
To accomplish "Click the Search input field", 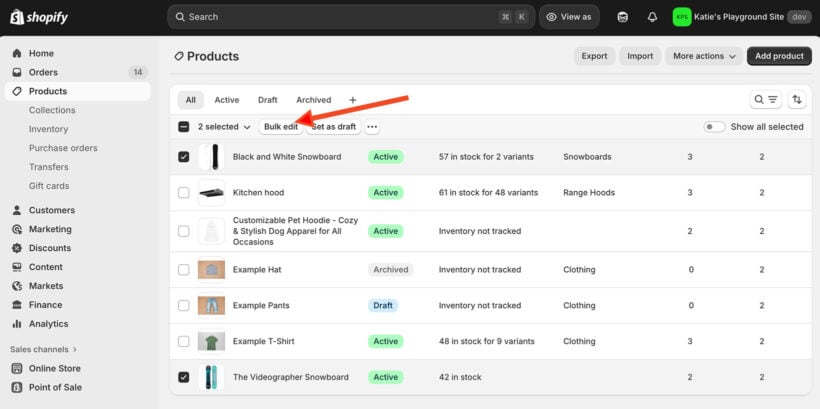I will click(340, 17).
